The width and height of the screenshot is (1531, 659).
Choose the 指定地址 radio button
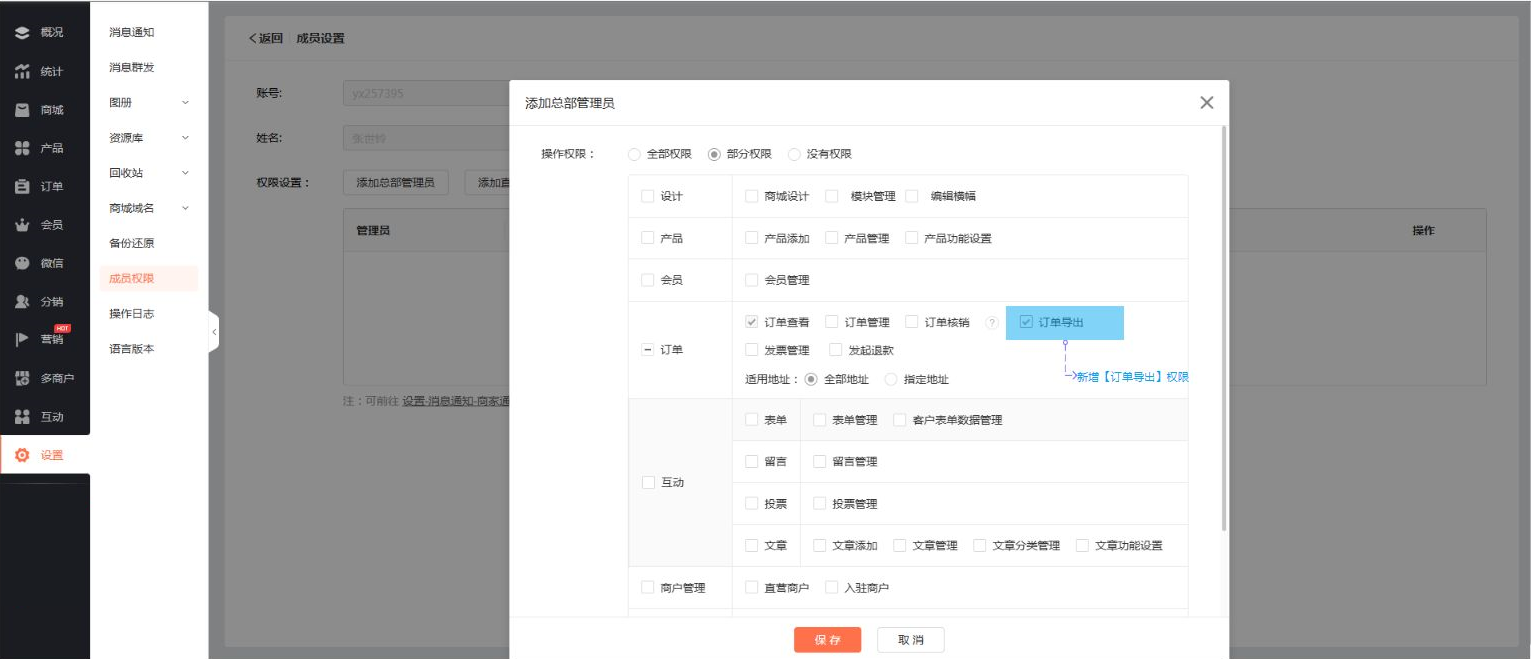point(891,380)
